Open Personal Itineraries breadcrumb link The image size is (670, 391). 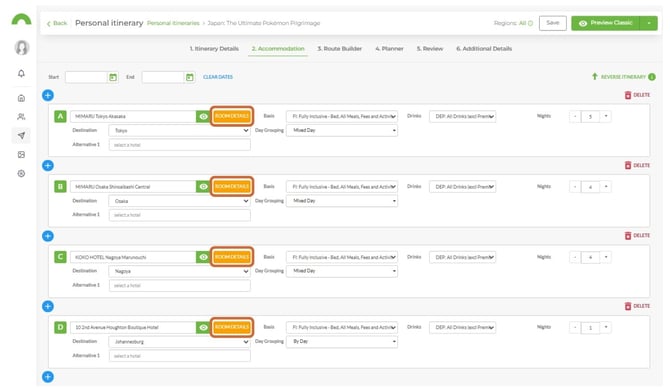(173, 23)
